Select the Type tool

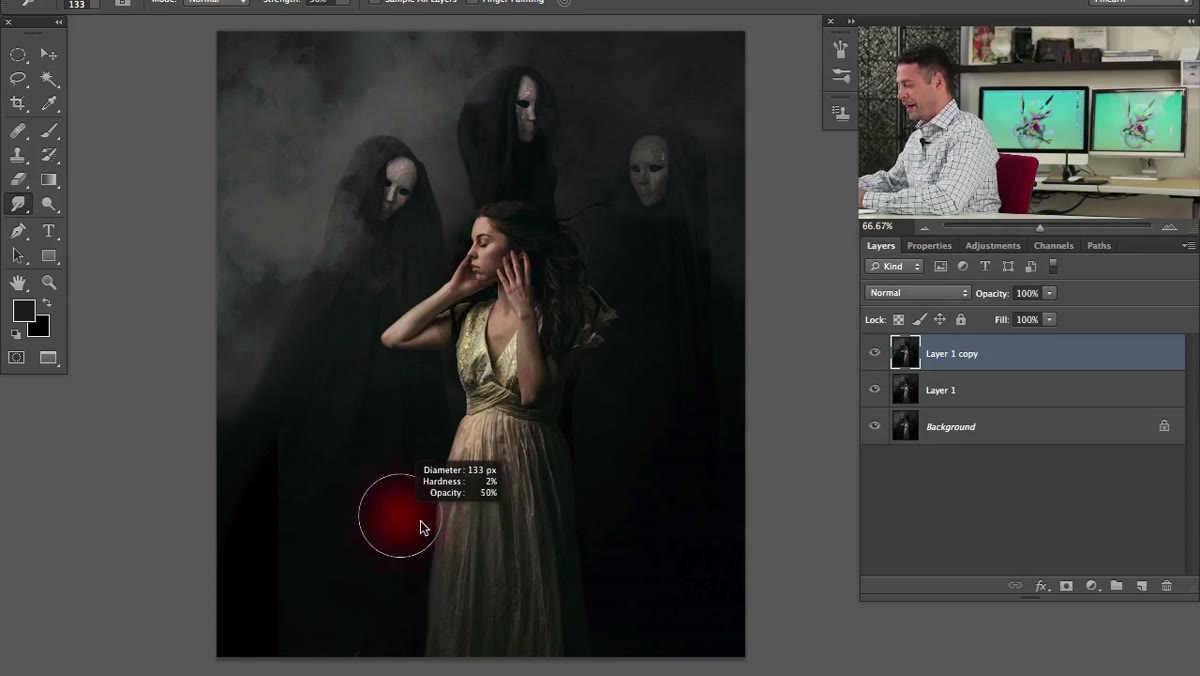(x=48, y=231)
